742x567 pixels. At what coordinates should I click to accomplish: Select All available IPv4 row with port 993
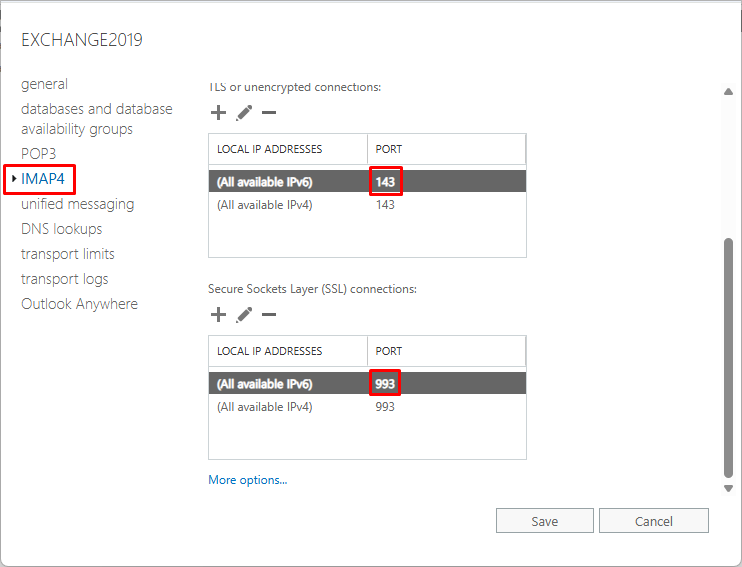click(367, 407)
